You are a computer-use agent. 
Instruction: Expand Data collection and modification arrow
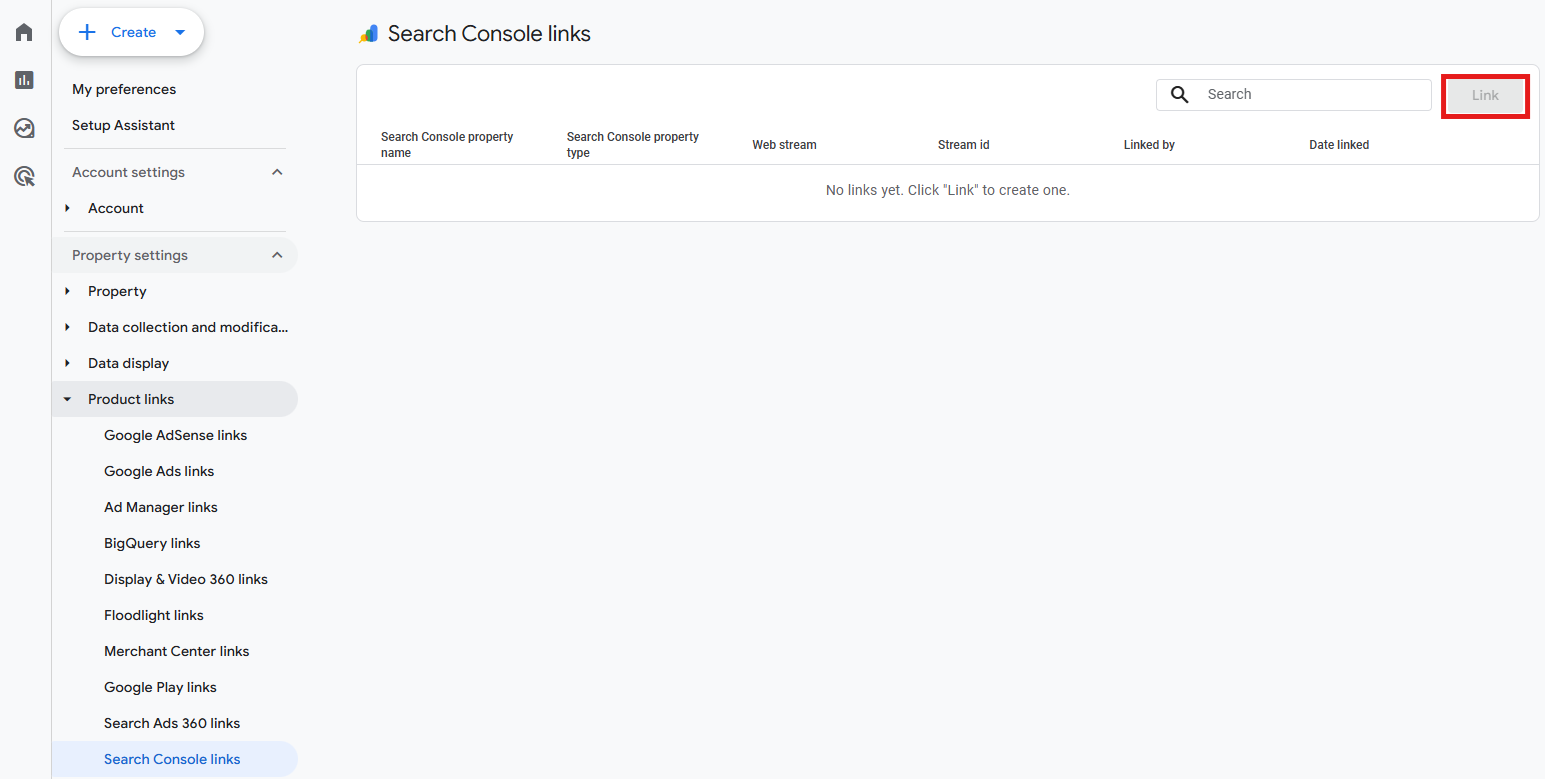click(67, 327)
